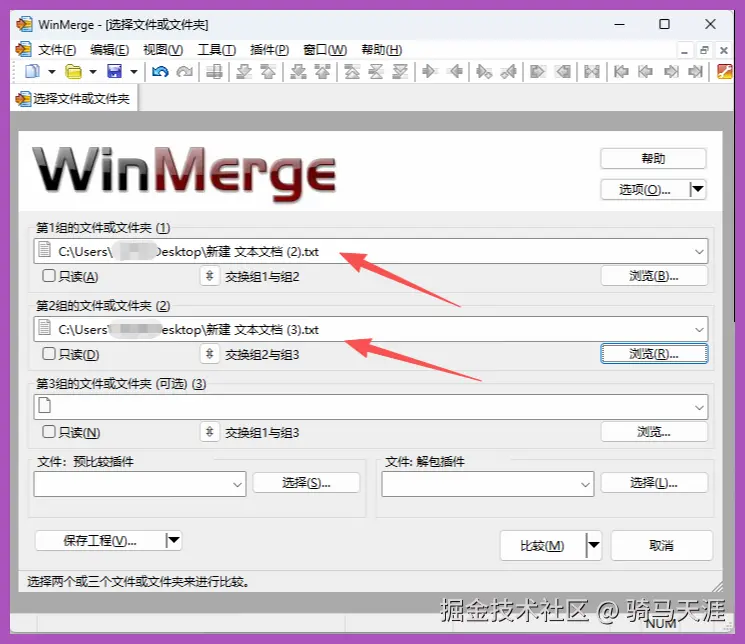Click the All Right toolbar icon
This screenshot has width=745, height=644.
tap(537, 72)
